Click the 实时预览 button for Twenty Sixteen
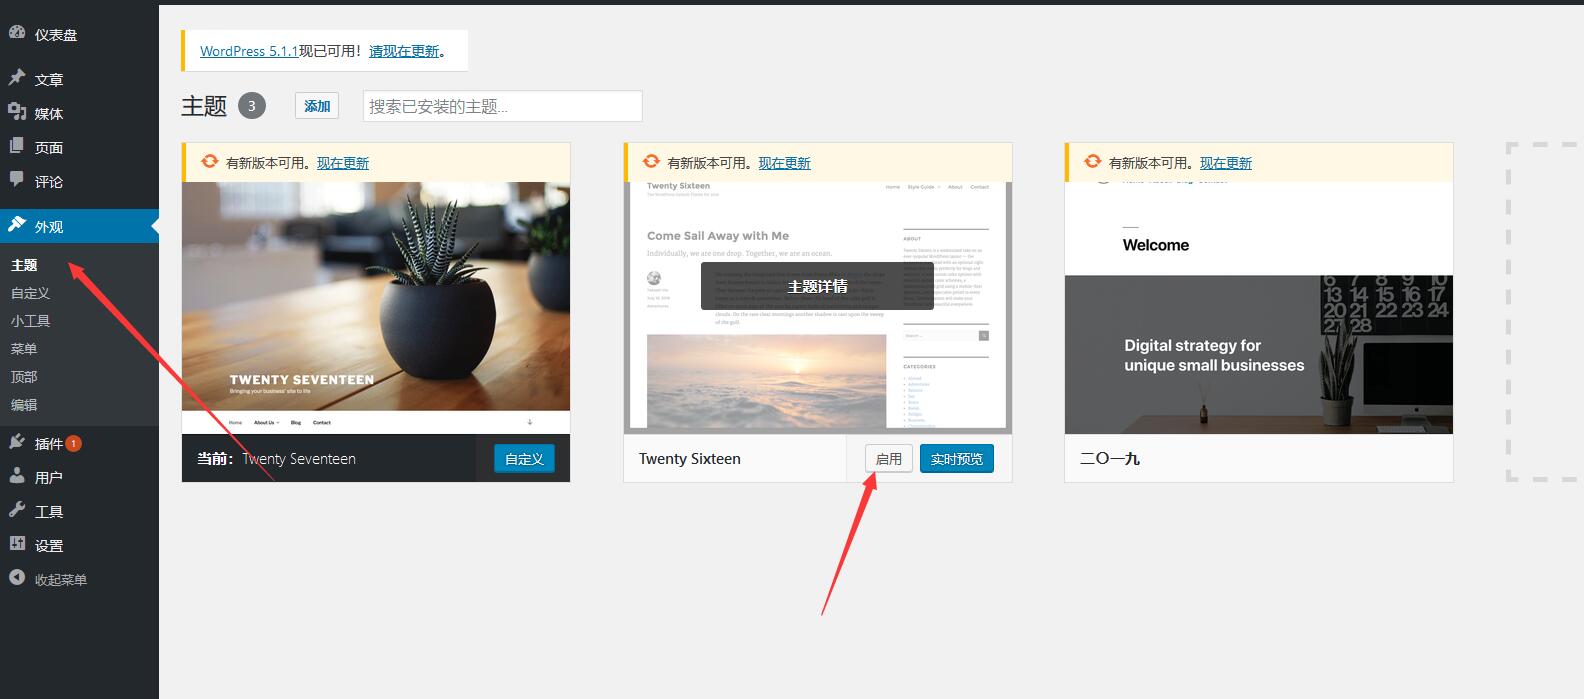This screenshot has width=1584, height=699. (957, 459)
